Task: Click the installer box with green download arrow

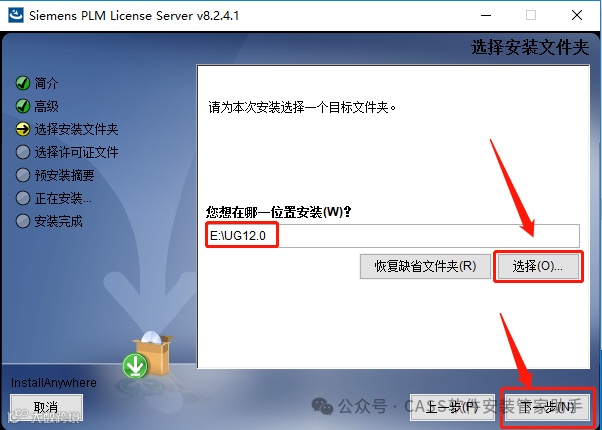Action: click(147, 355)
